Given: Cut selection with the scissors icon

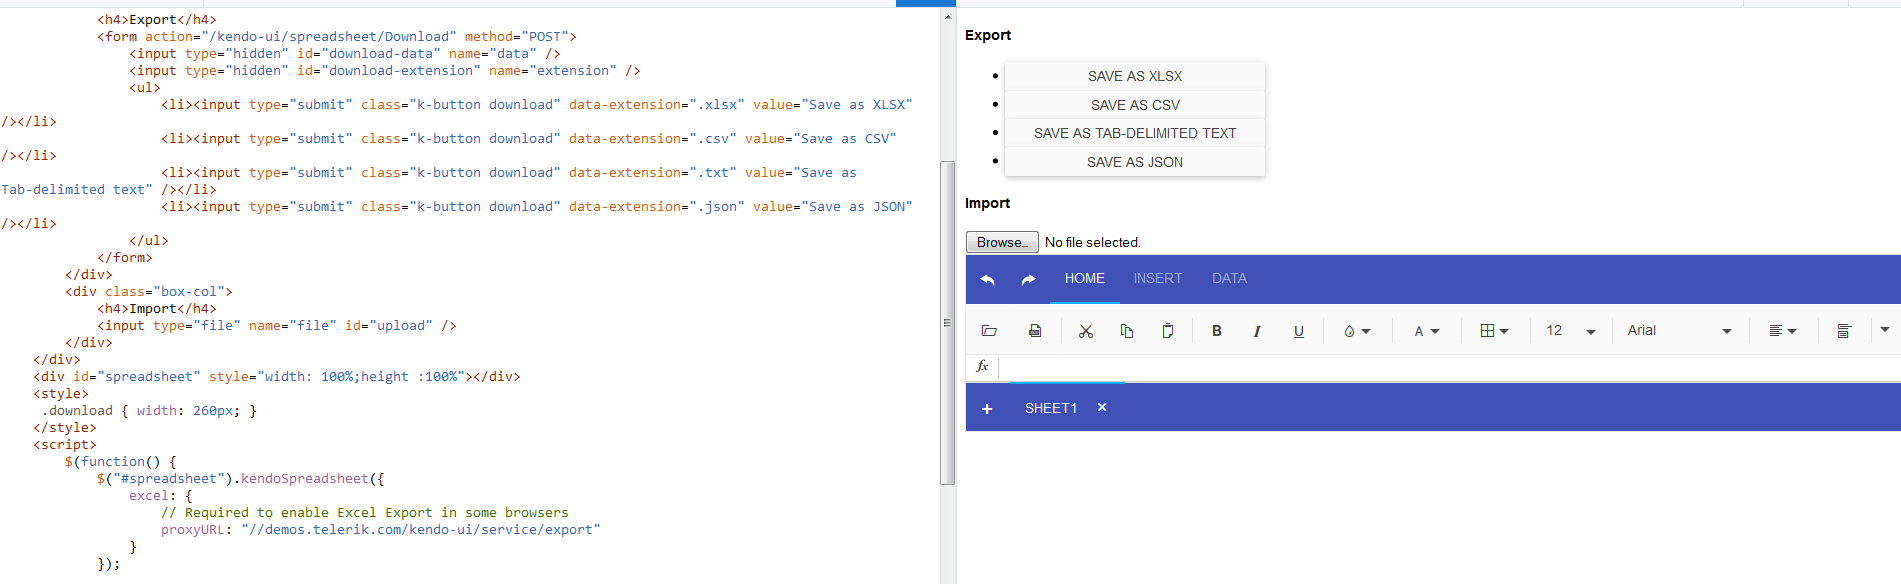Looking at the screenshot, I should click(x=1086, y=331).
